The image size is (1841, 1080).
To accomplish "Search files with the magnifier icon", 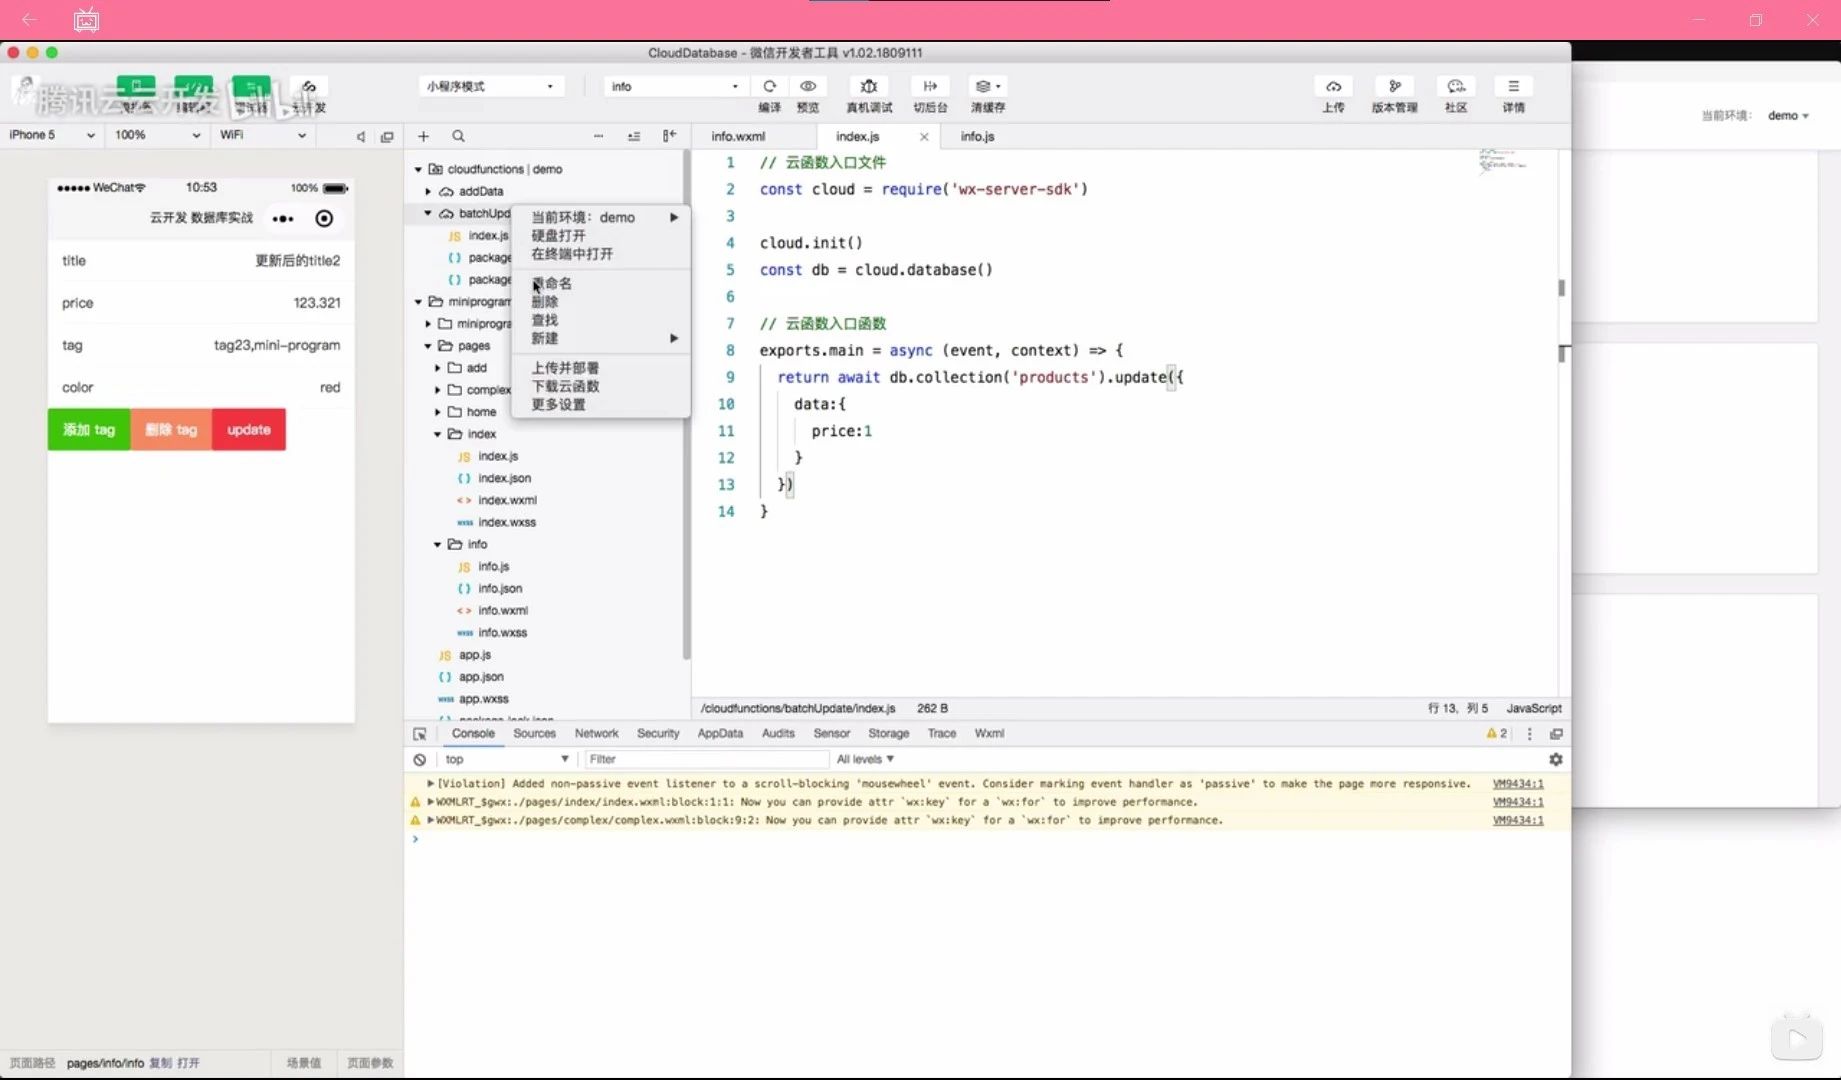I will coord(458,136).
